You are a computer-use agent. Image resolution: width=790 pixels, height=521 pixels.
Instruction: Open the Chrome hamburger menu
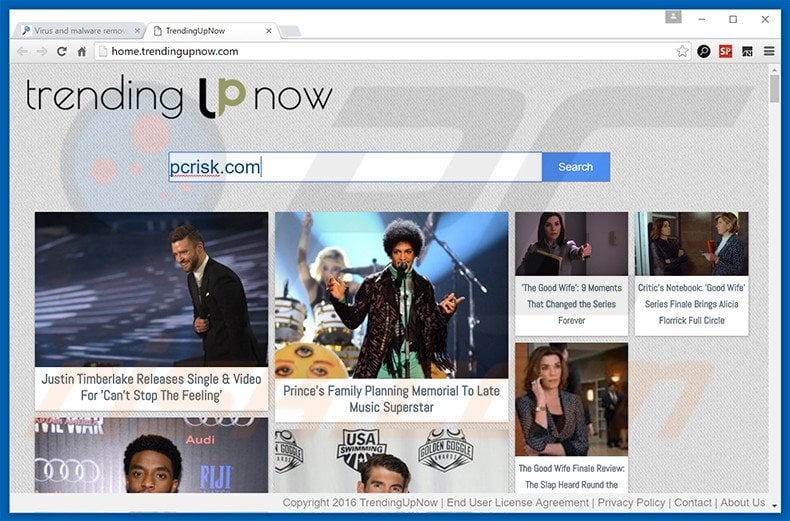pos(769,51)
